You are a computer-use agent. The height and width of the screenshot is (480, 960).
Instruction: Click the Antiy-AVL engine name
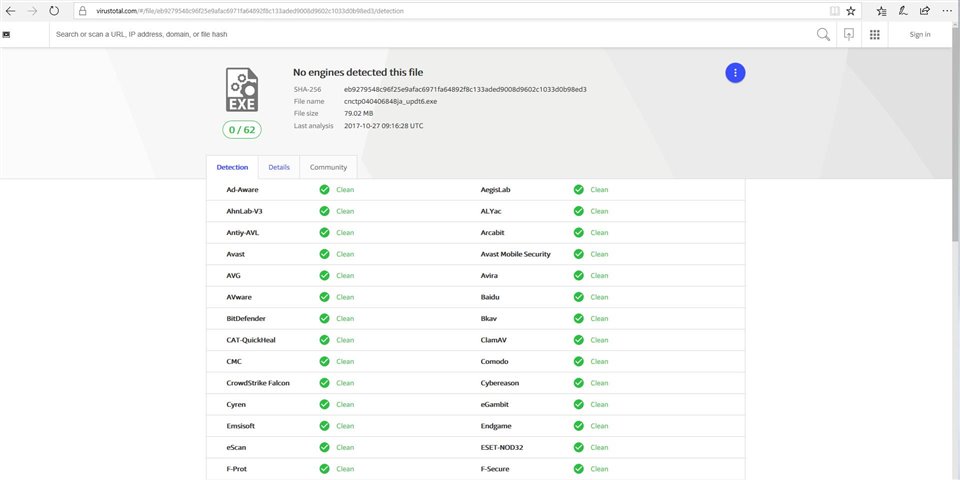pos(242,233)
